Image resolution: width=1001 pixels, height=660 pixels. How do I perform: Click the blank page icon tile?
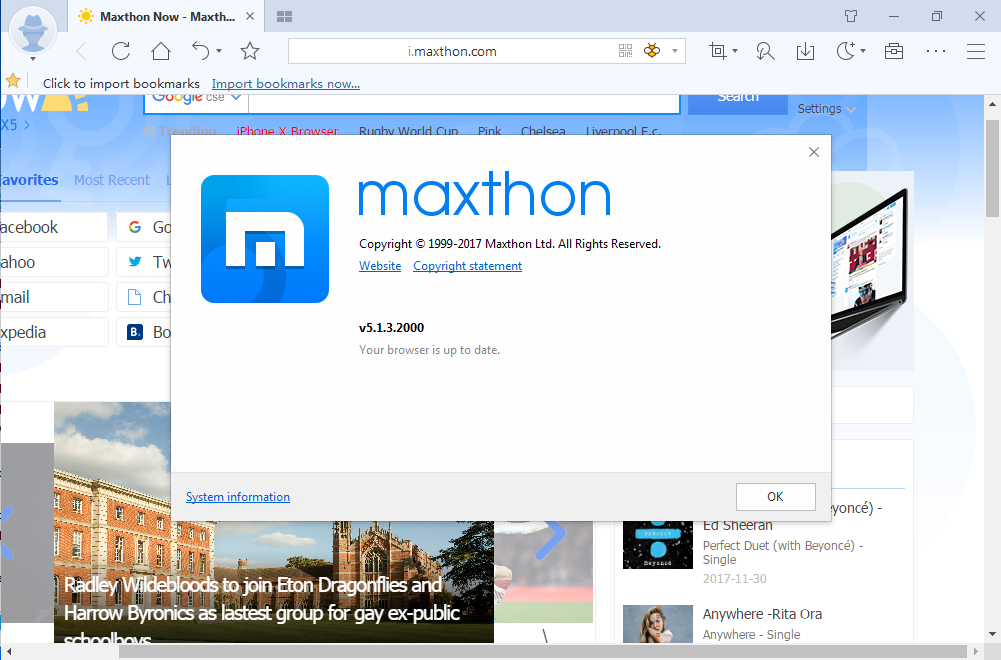(135, 297)
